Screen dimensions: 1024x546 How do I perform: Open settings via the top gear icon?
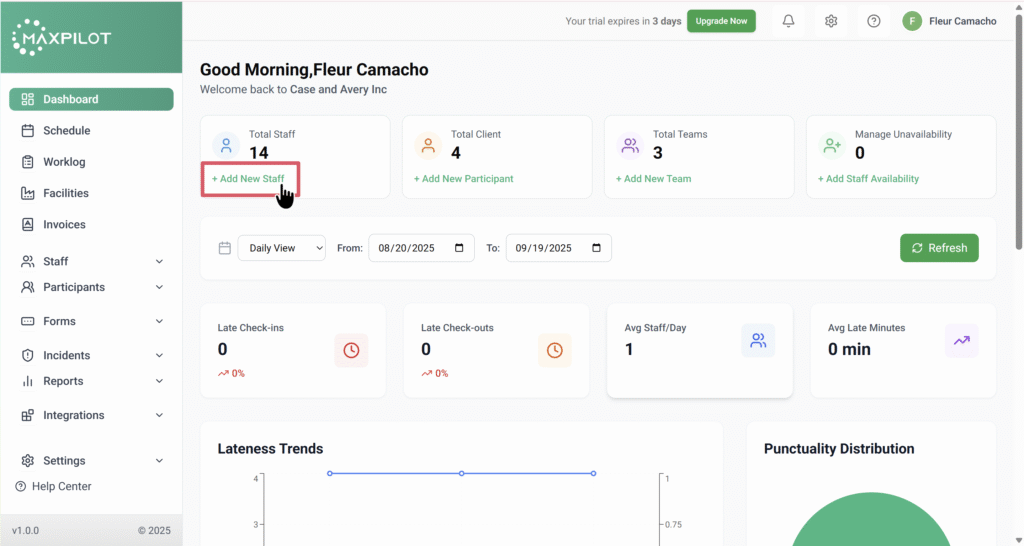(831, 21)
